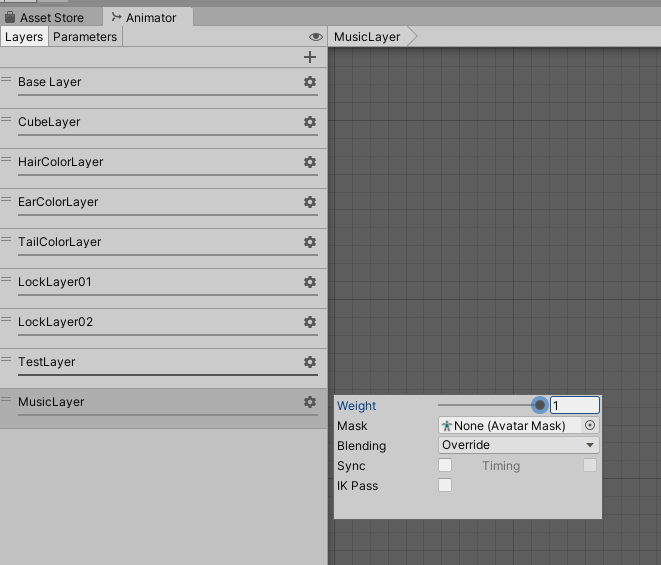Screen dimensions: 661x565
Task: Select the Parameters tab
Action: pyautogui.click(x=85, y=37)
